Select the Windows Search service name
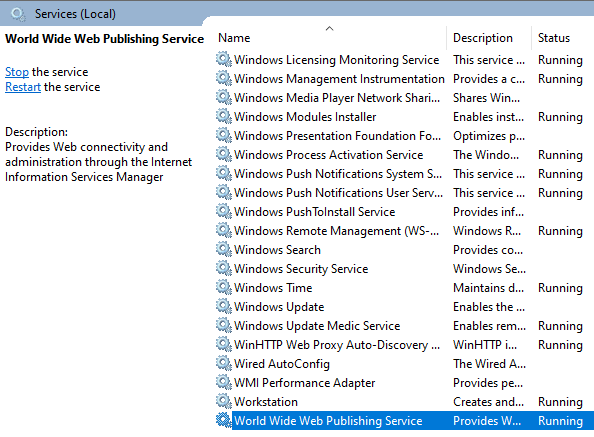This screenshot has height=437, width=594. 277,250
